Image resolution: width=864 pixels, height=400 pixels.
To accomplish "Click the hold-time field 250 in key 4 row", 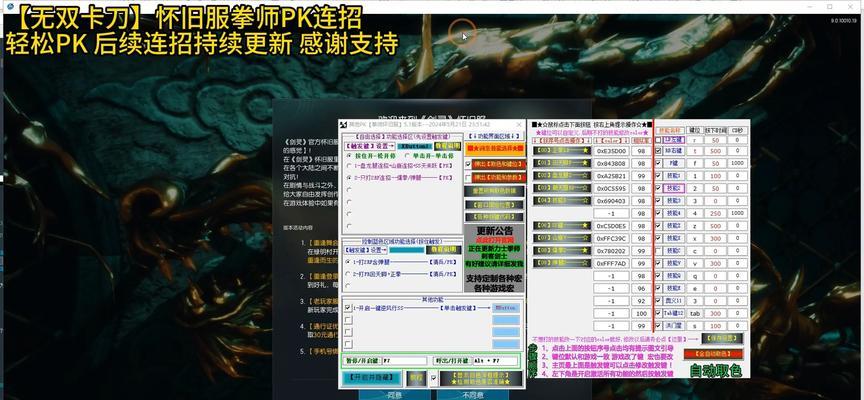I will click(716, 213).
